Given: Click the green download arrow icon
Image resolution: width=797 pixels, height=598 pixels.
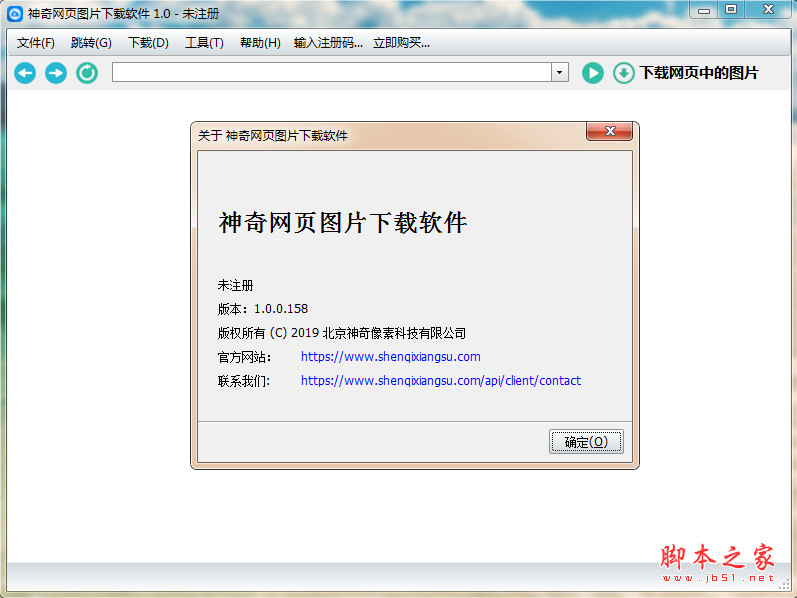Looking at the screenshot, I should click(x=624, y=73).
